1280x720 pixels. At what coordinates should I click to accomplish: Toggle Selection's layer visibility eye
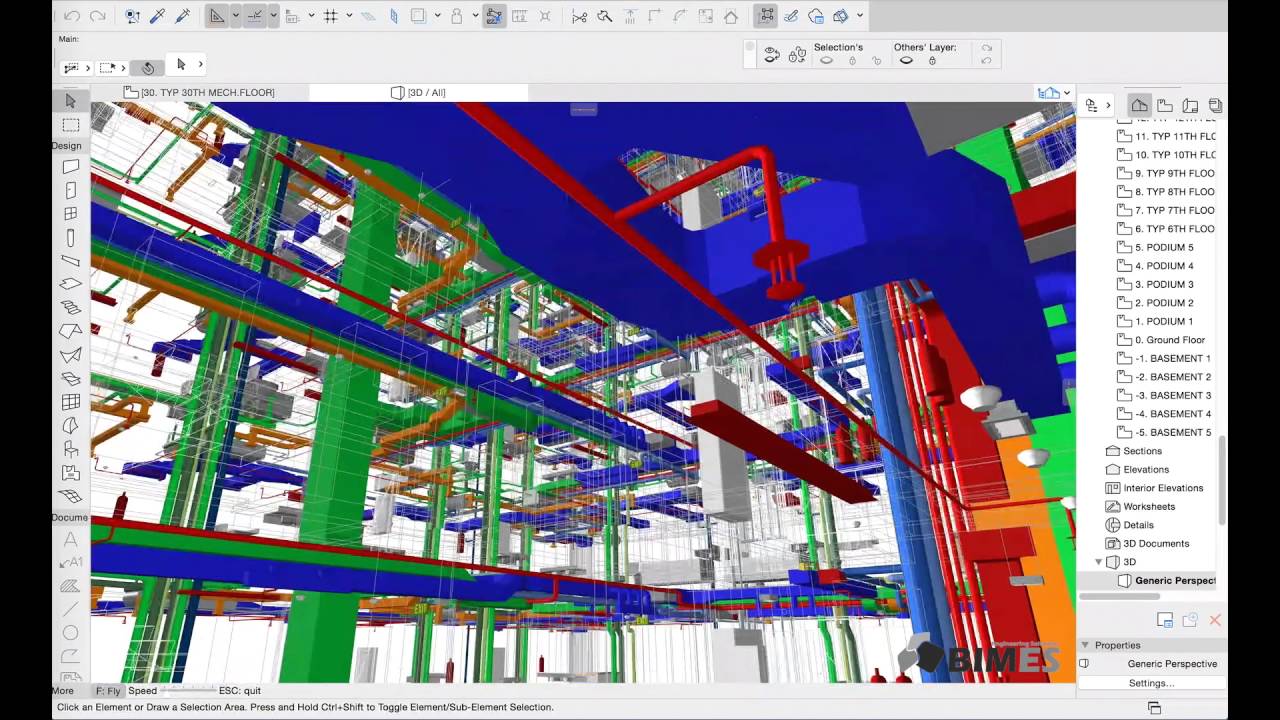826,60
